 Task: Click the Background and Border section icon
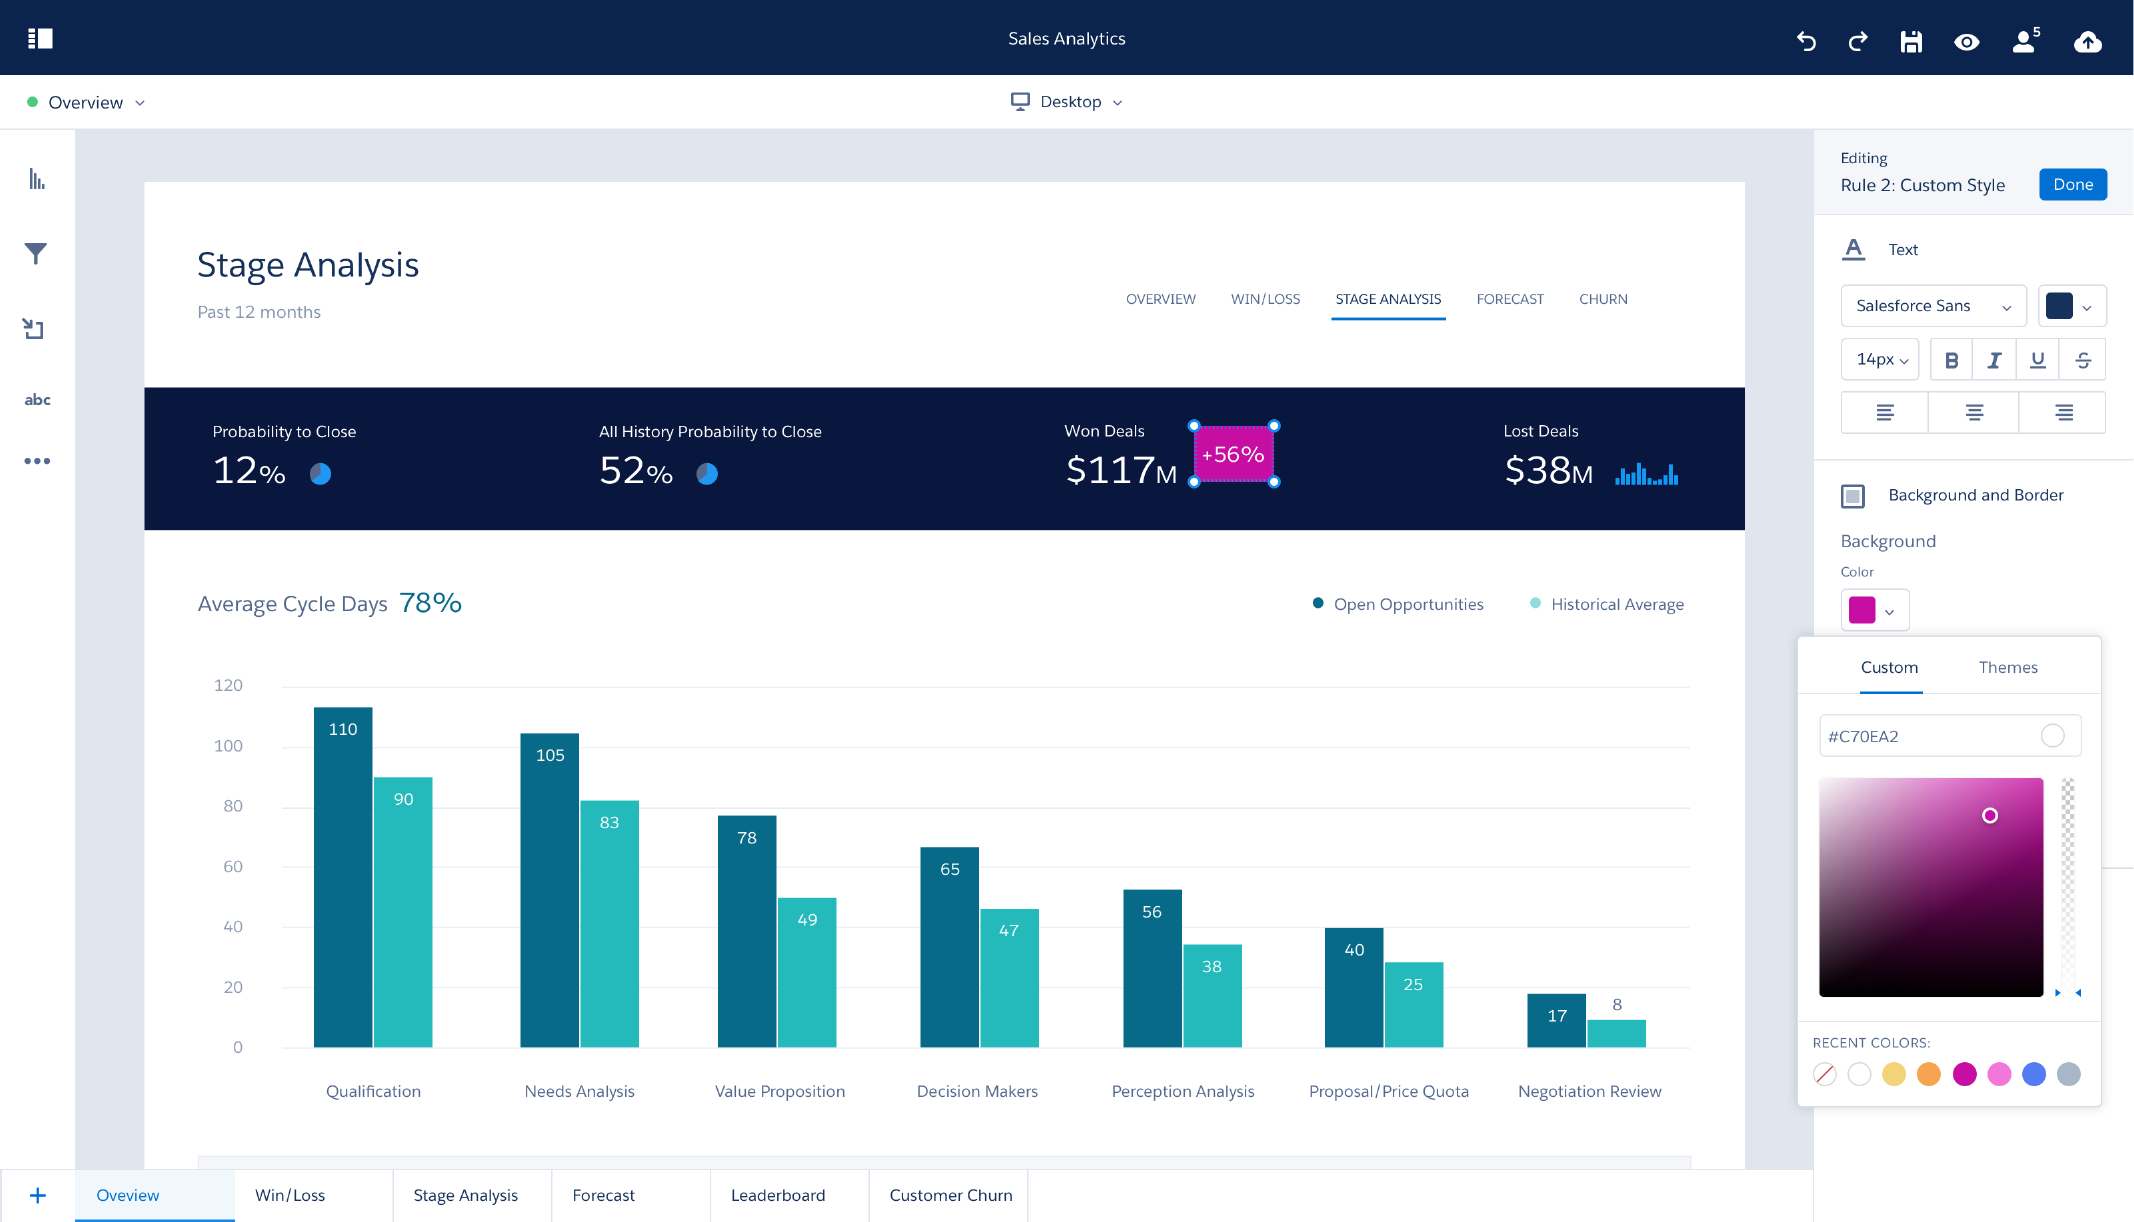tap(1853, 496)
